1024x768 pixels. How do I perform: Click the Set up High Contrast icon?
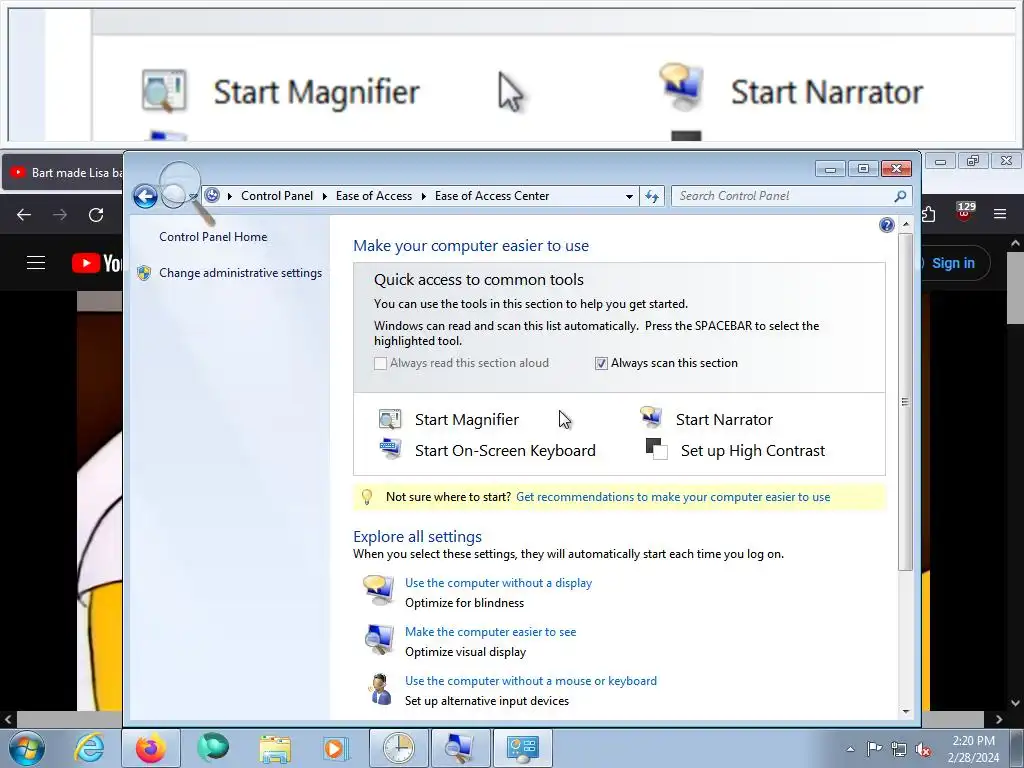point(656,449)
